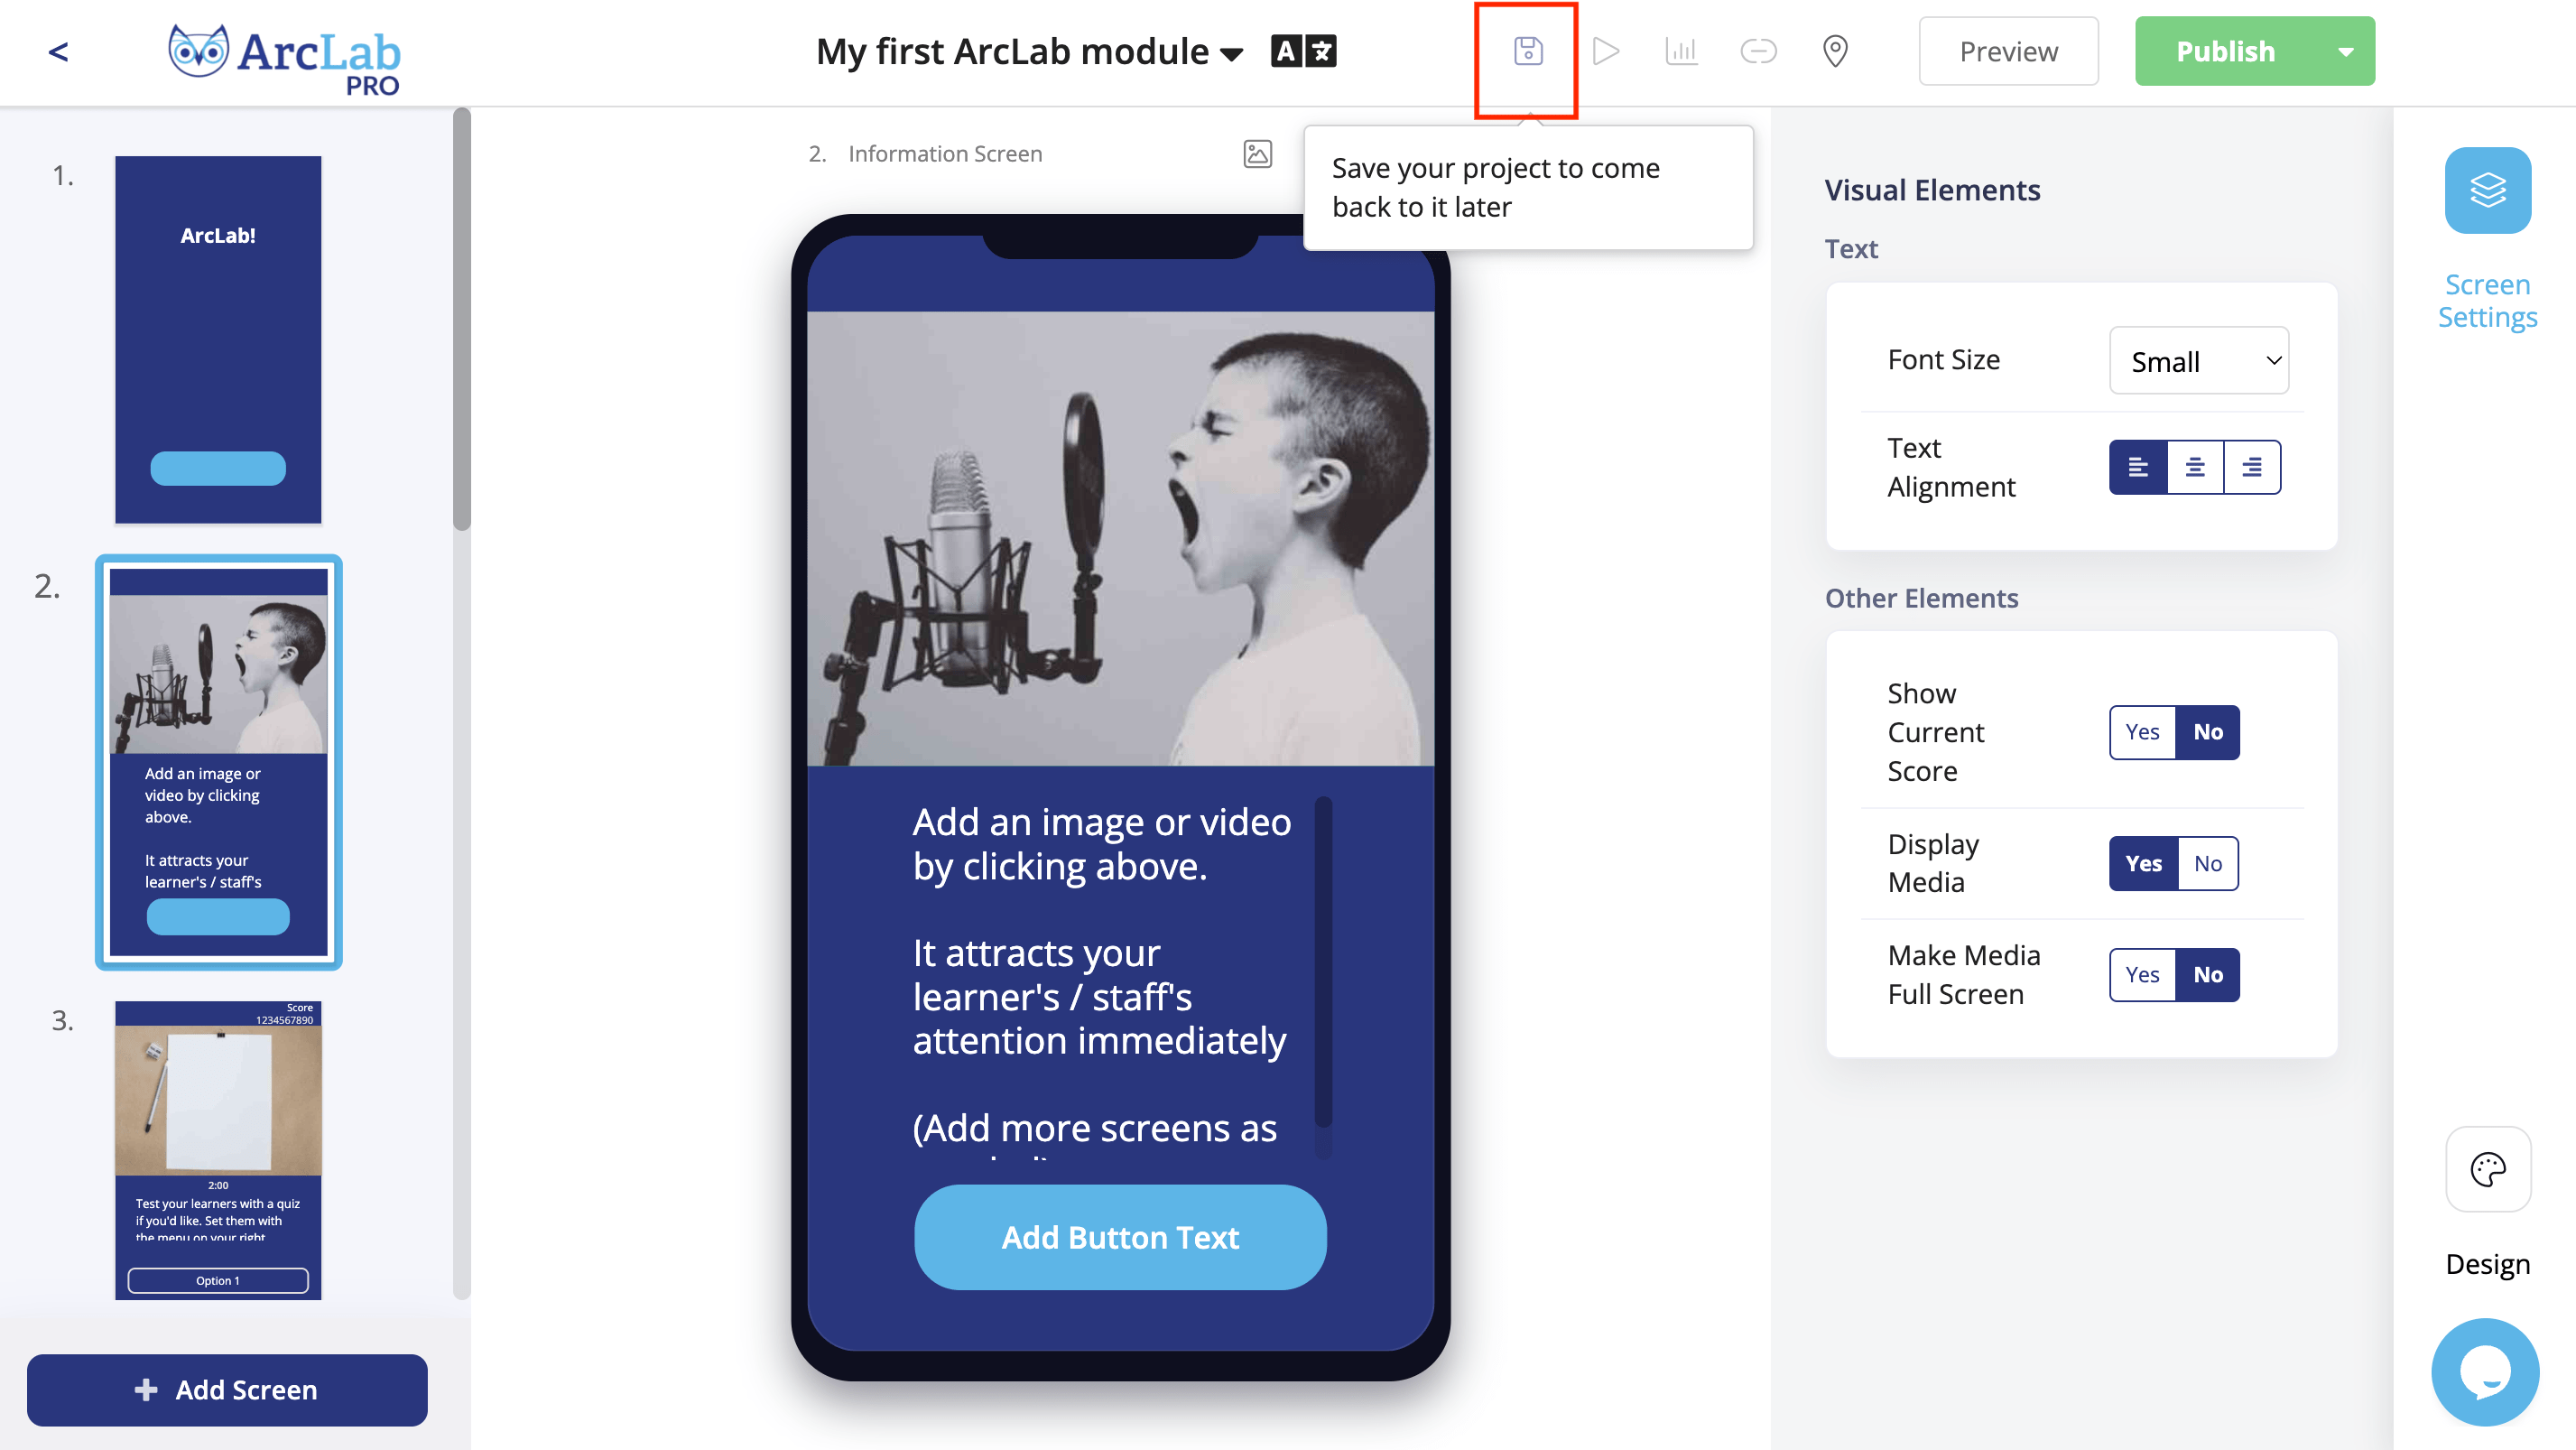Open the chat support bubble
The image size is (2576, 1450).
pyautogui.click(x=2484, y=1371)
